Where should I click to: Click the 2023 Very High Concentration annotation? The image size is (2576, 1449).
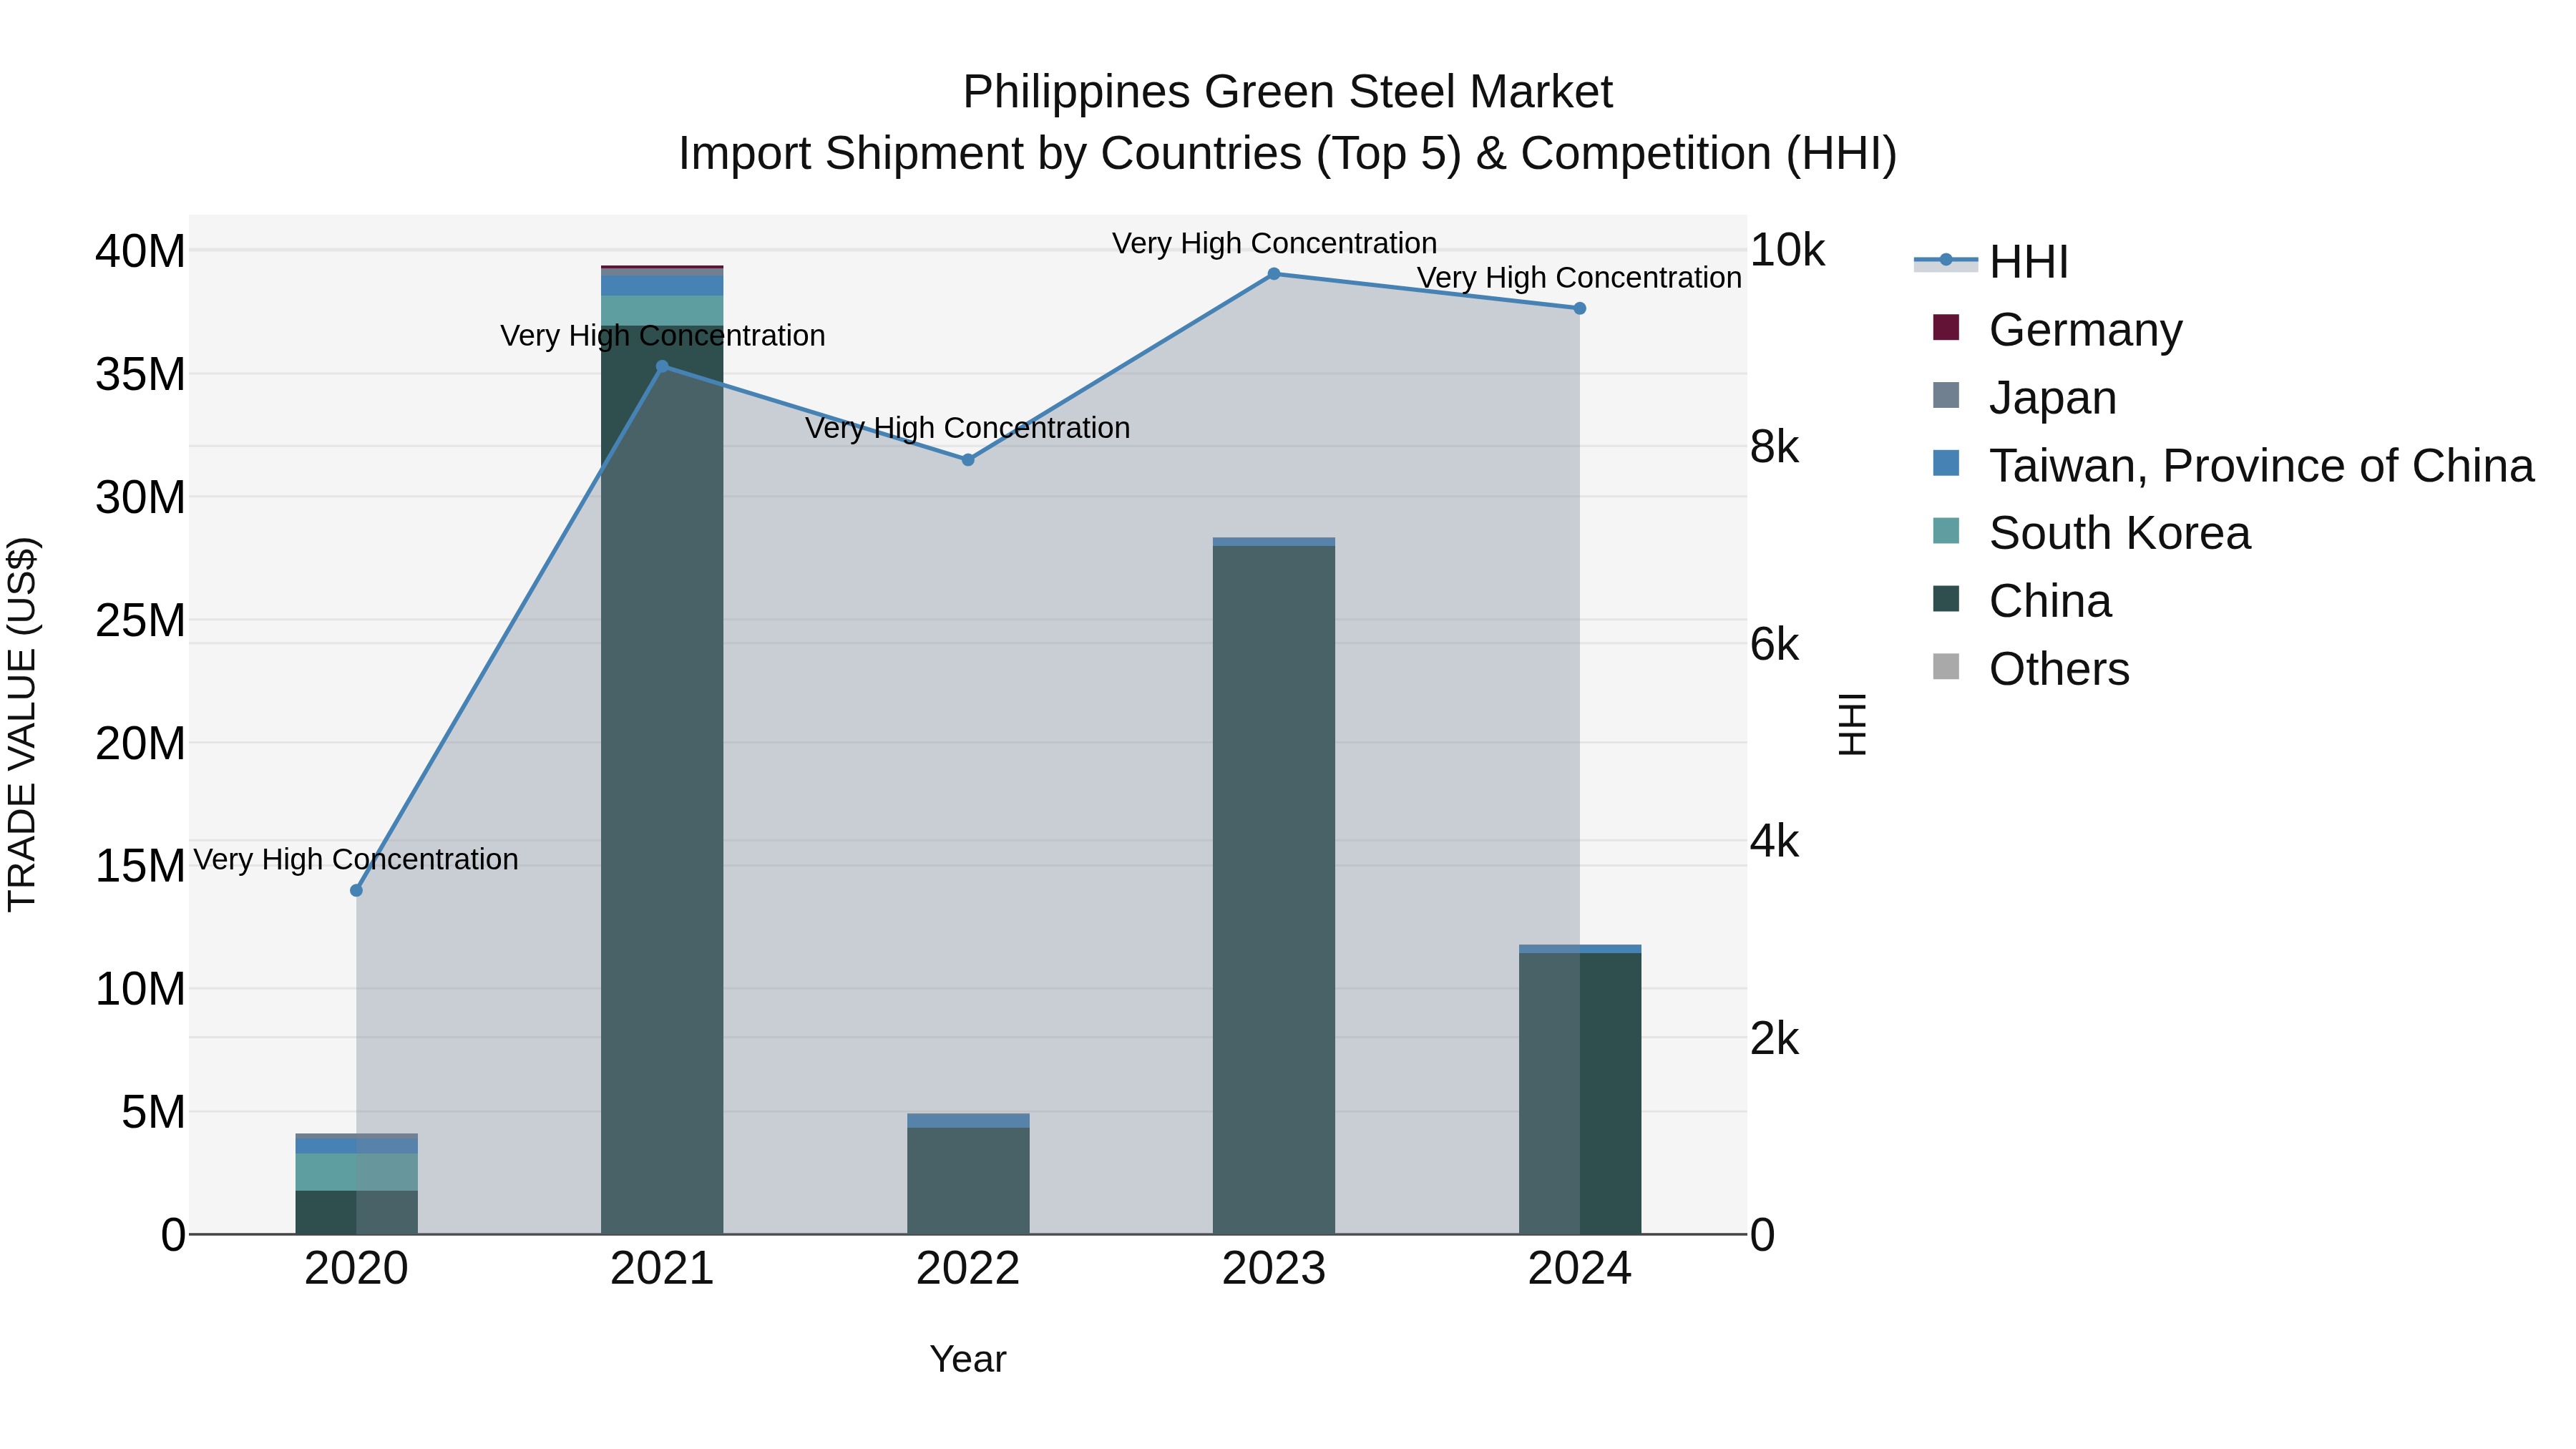click(1274, 243)
